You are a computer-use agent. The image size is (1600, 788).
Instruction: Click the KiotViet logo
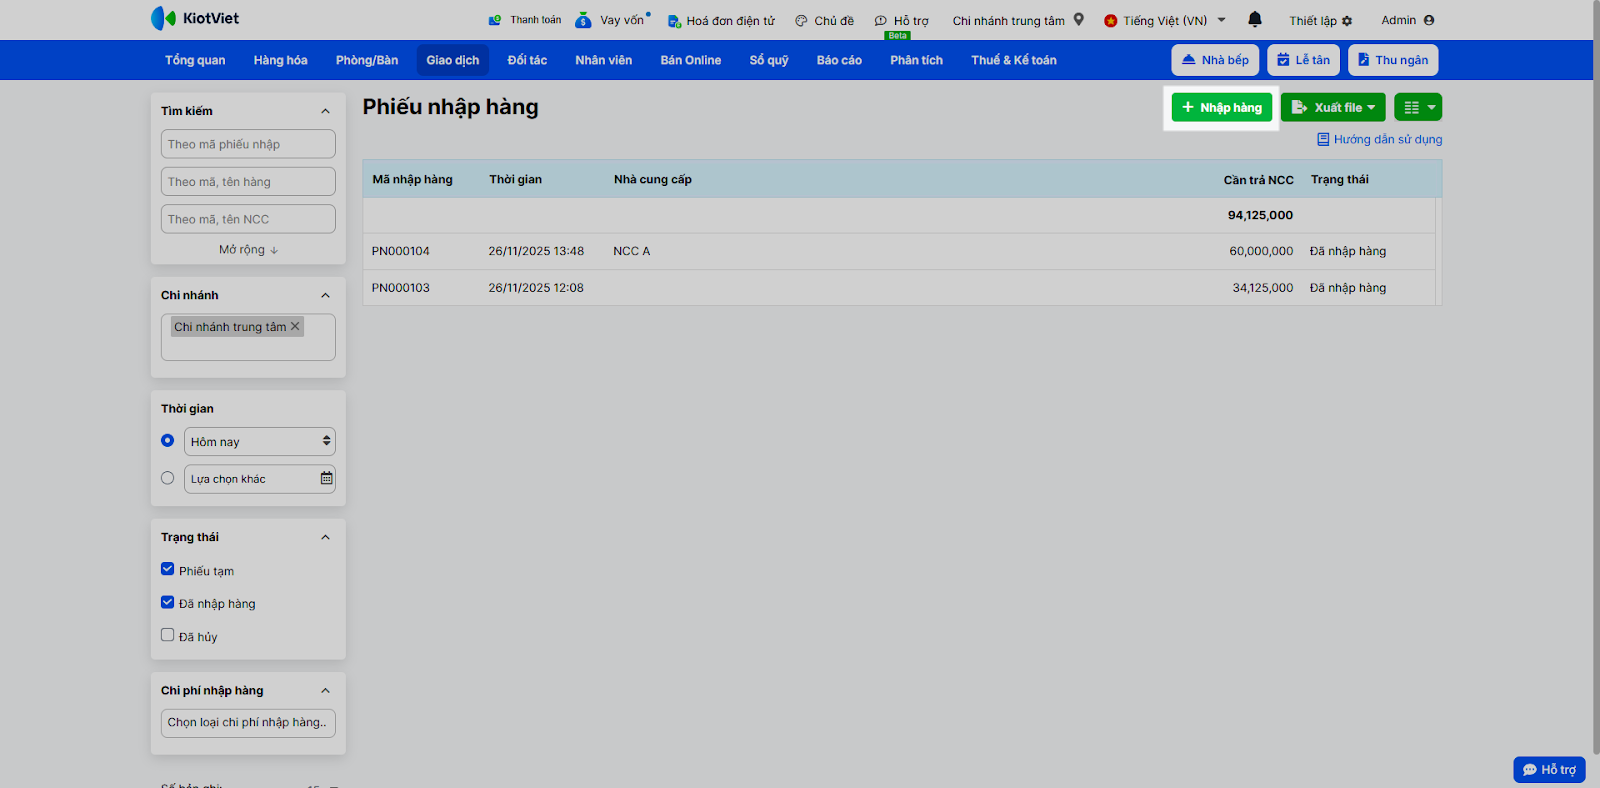click(x=195, y=18)
